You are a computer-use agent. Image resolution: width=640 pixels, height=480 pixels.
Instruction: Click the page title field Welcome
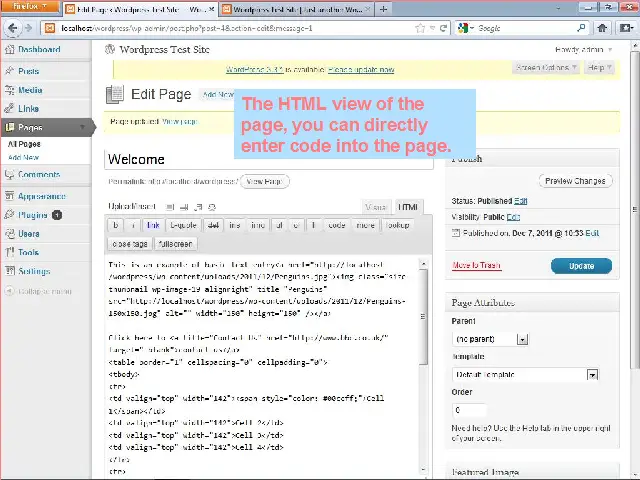[x=269, y=159]
